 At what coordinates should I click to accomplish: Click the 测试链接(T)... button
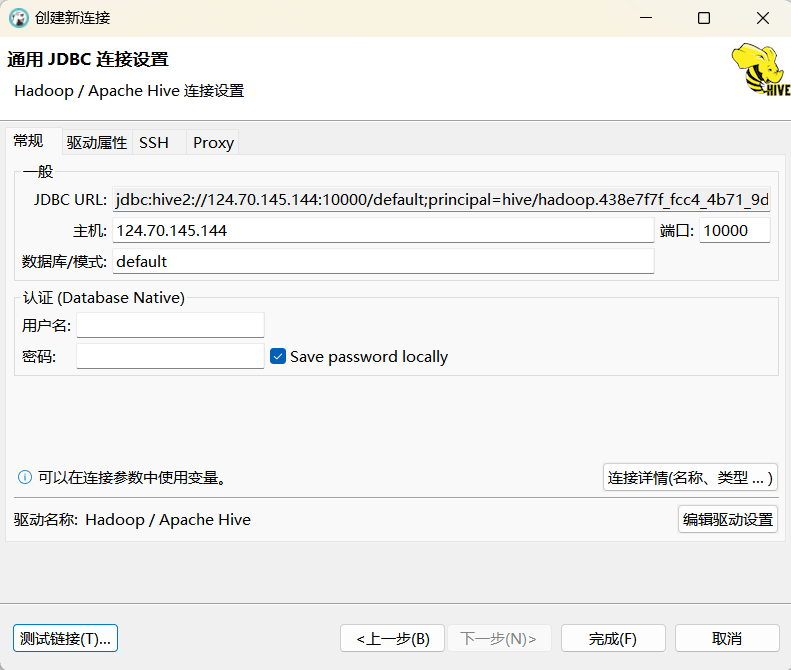65,638
